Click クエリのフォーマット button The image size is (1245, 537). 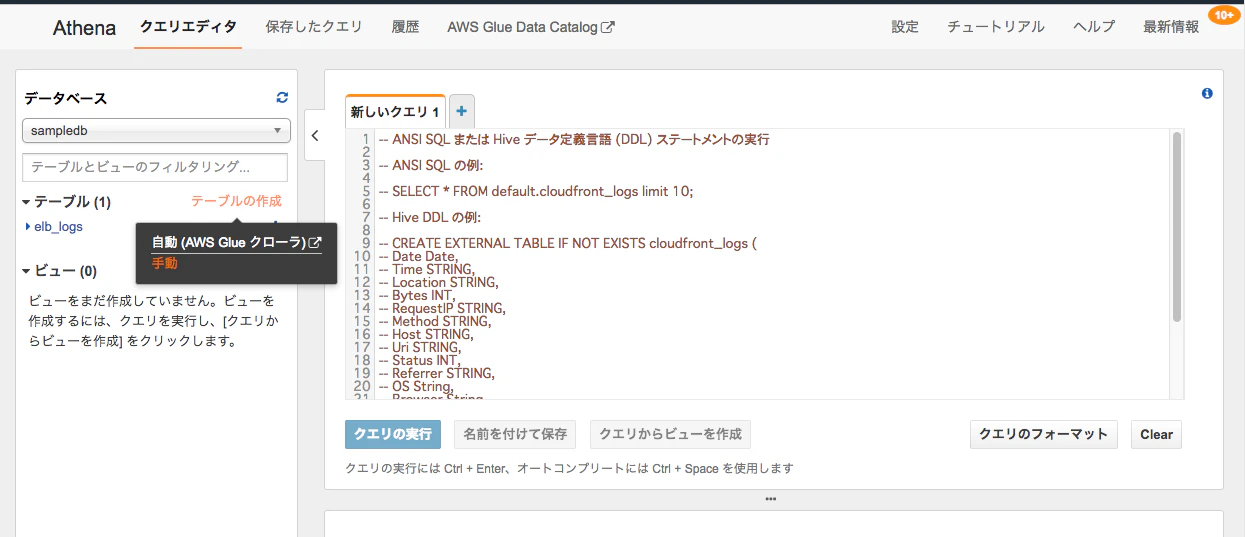tap(1044, 434)
